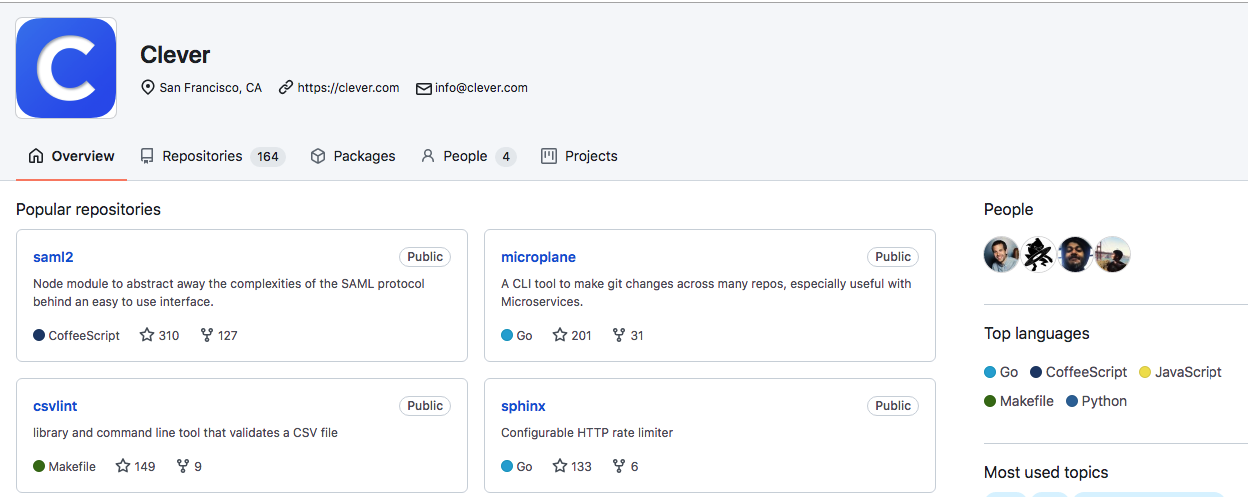Open the saml2 repository link

(53, 257)
